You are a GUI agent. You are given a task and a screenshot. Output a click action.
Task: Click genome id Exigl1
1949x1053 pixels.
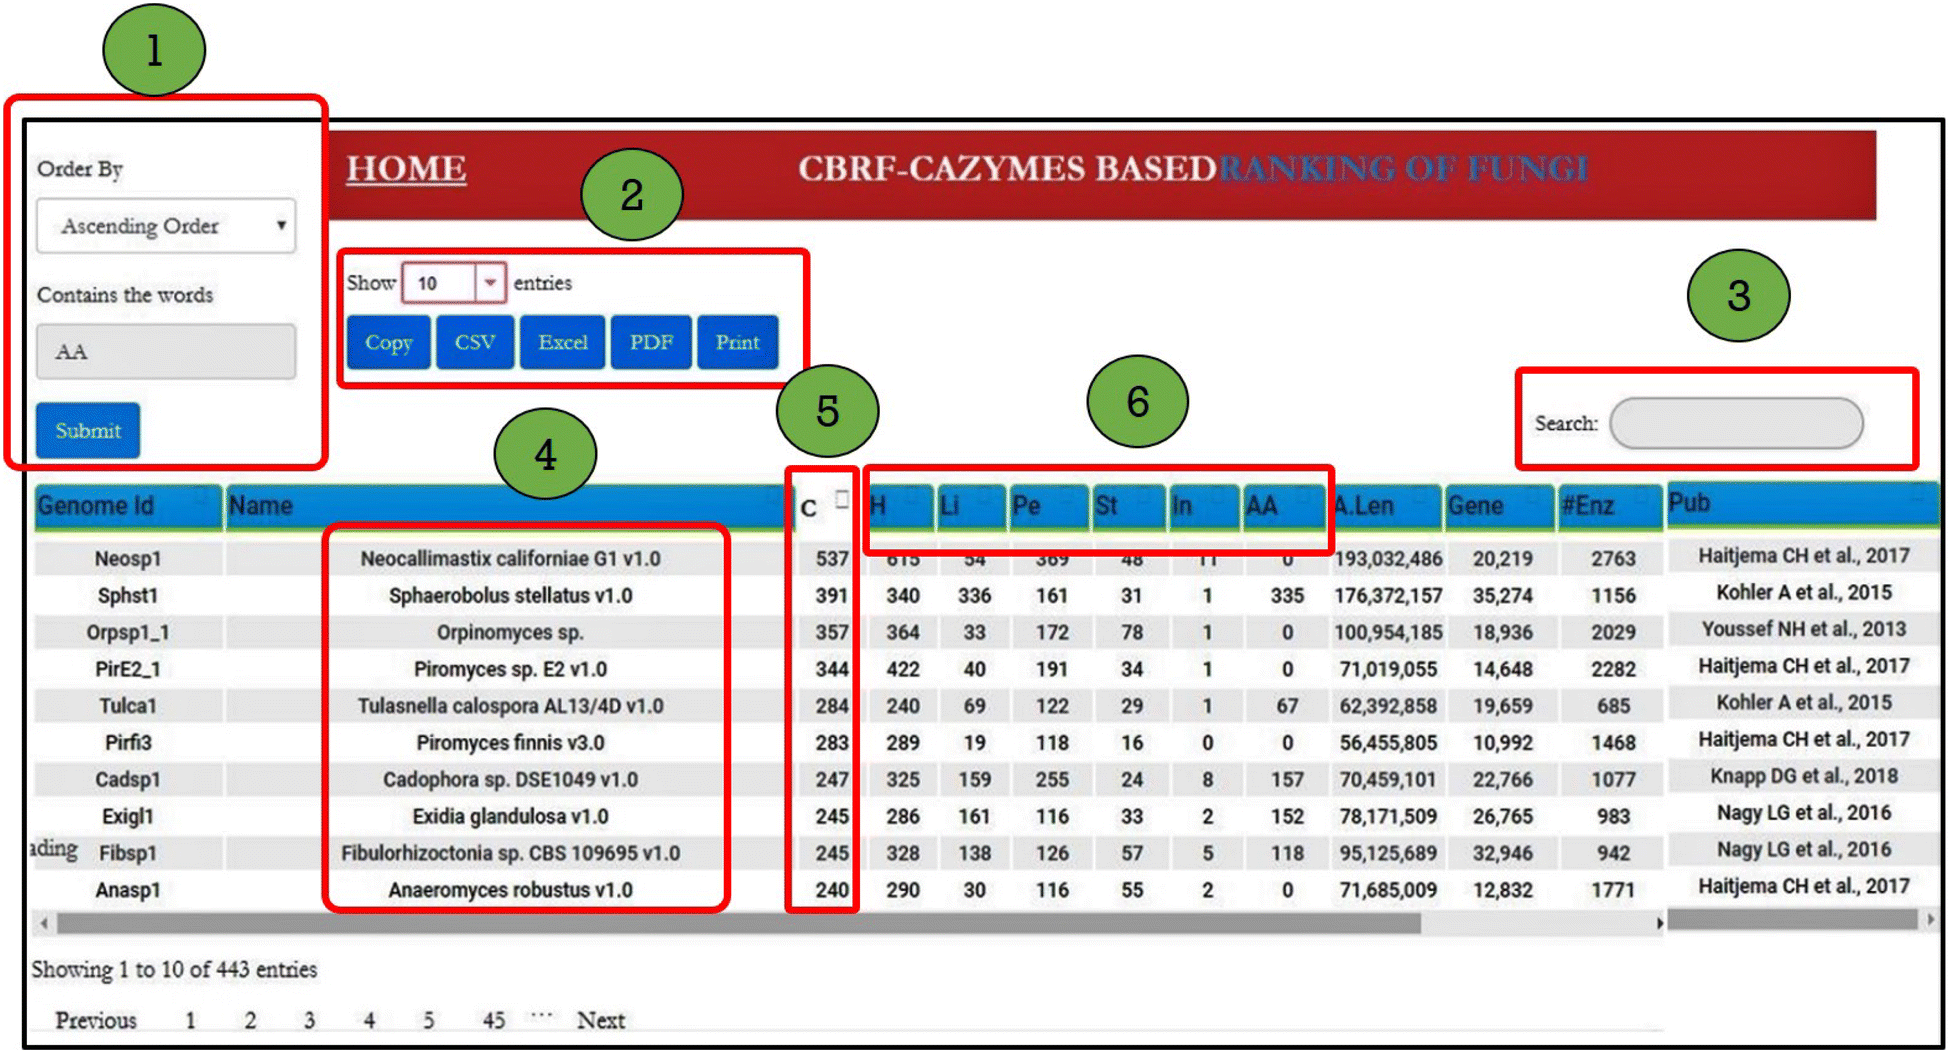[128, 817]
